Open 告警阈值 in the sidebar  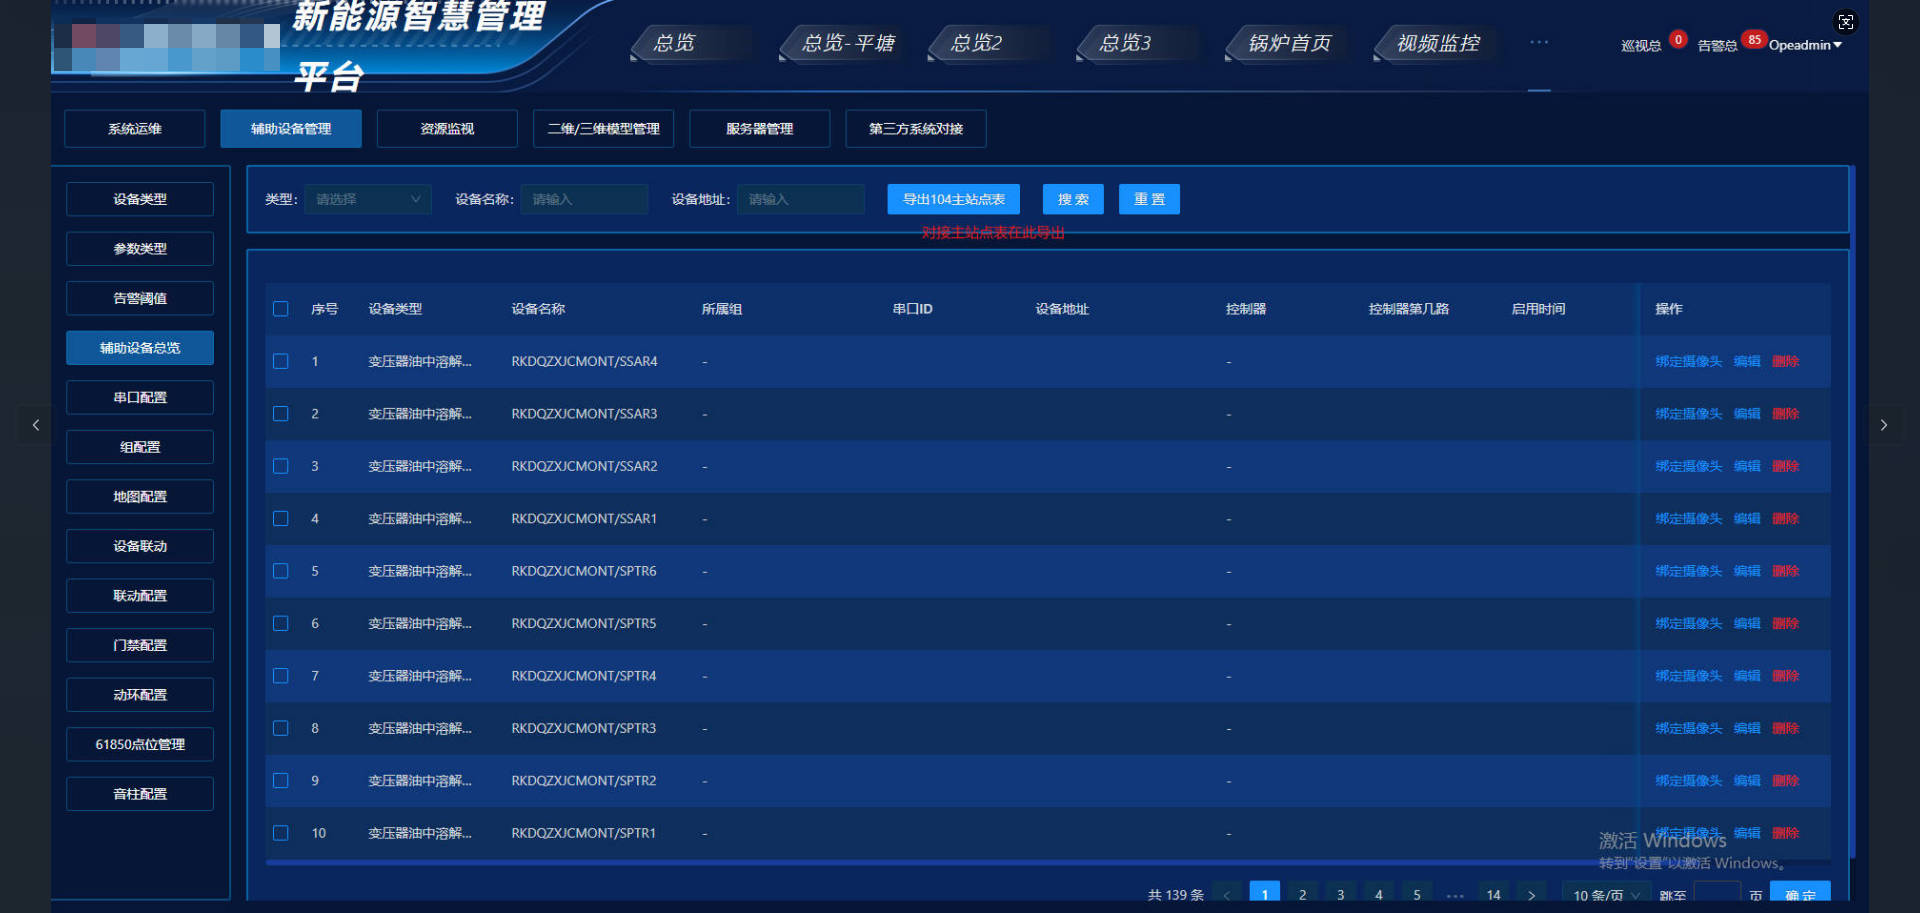pos(140,298)
